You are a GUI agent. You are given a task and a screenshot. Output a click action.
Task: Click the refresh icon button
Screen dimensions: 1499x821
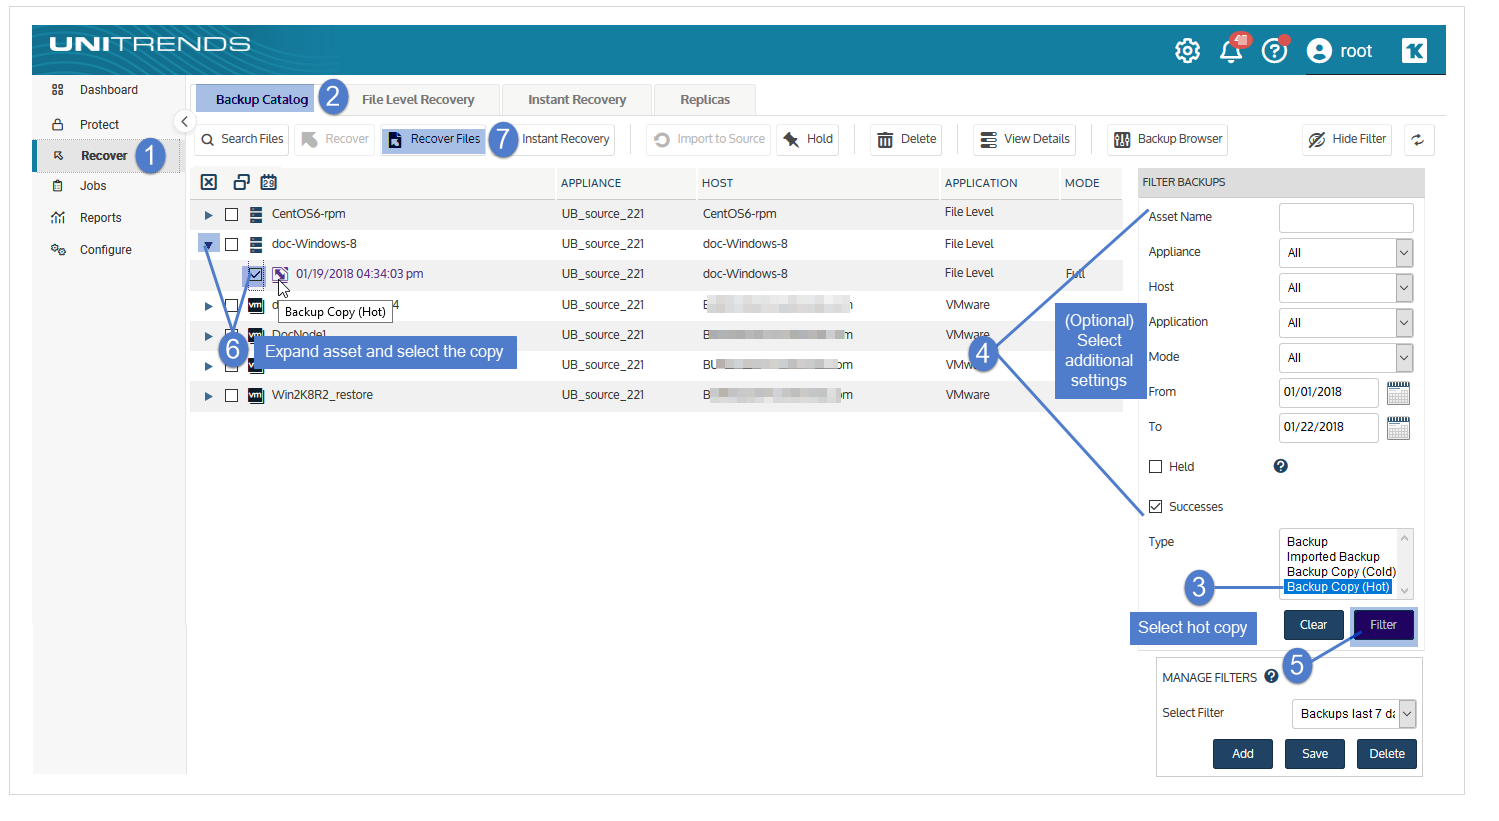(x=1418, y=140)
